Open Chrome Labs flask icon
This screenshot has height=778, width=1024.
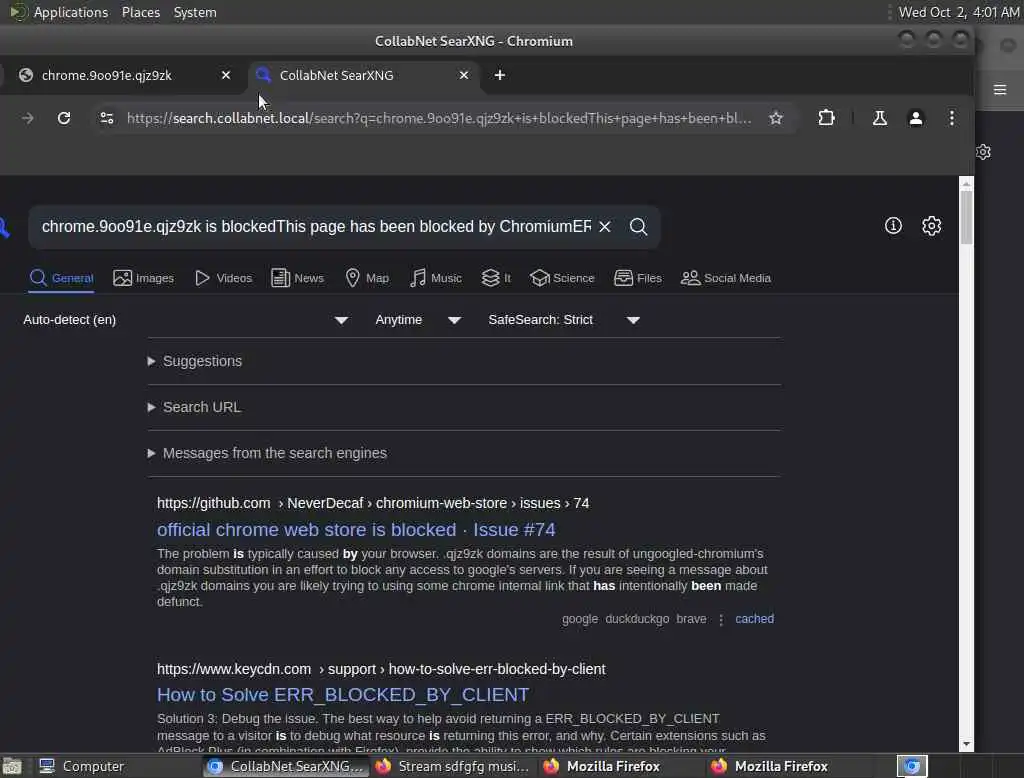point(880,118)
